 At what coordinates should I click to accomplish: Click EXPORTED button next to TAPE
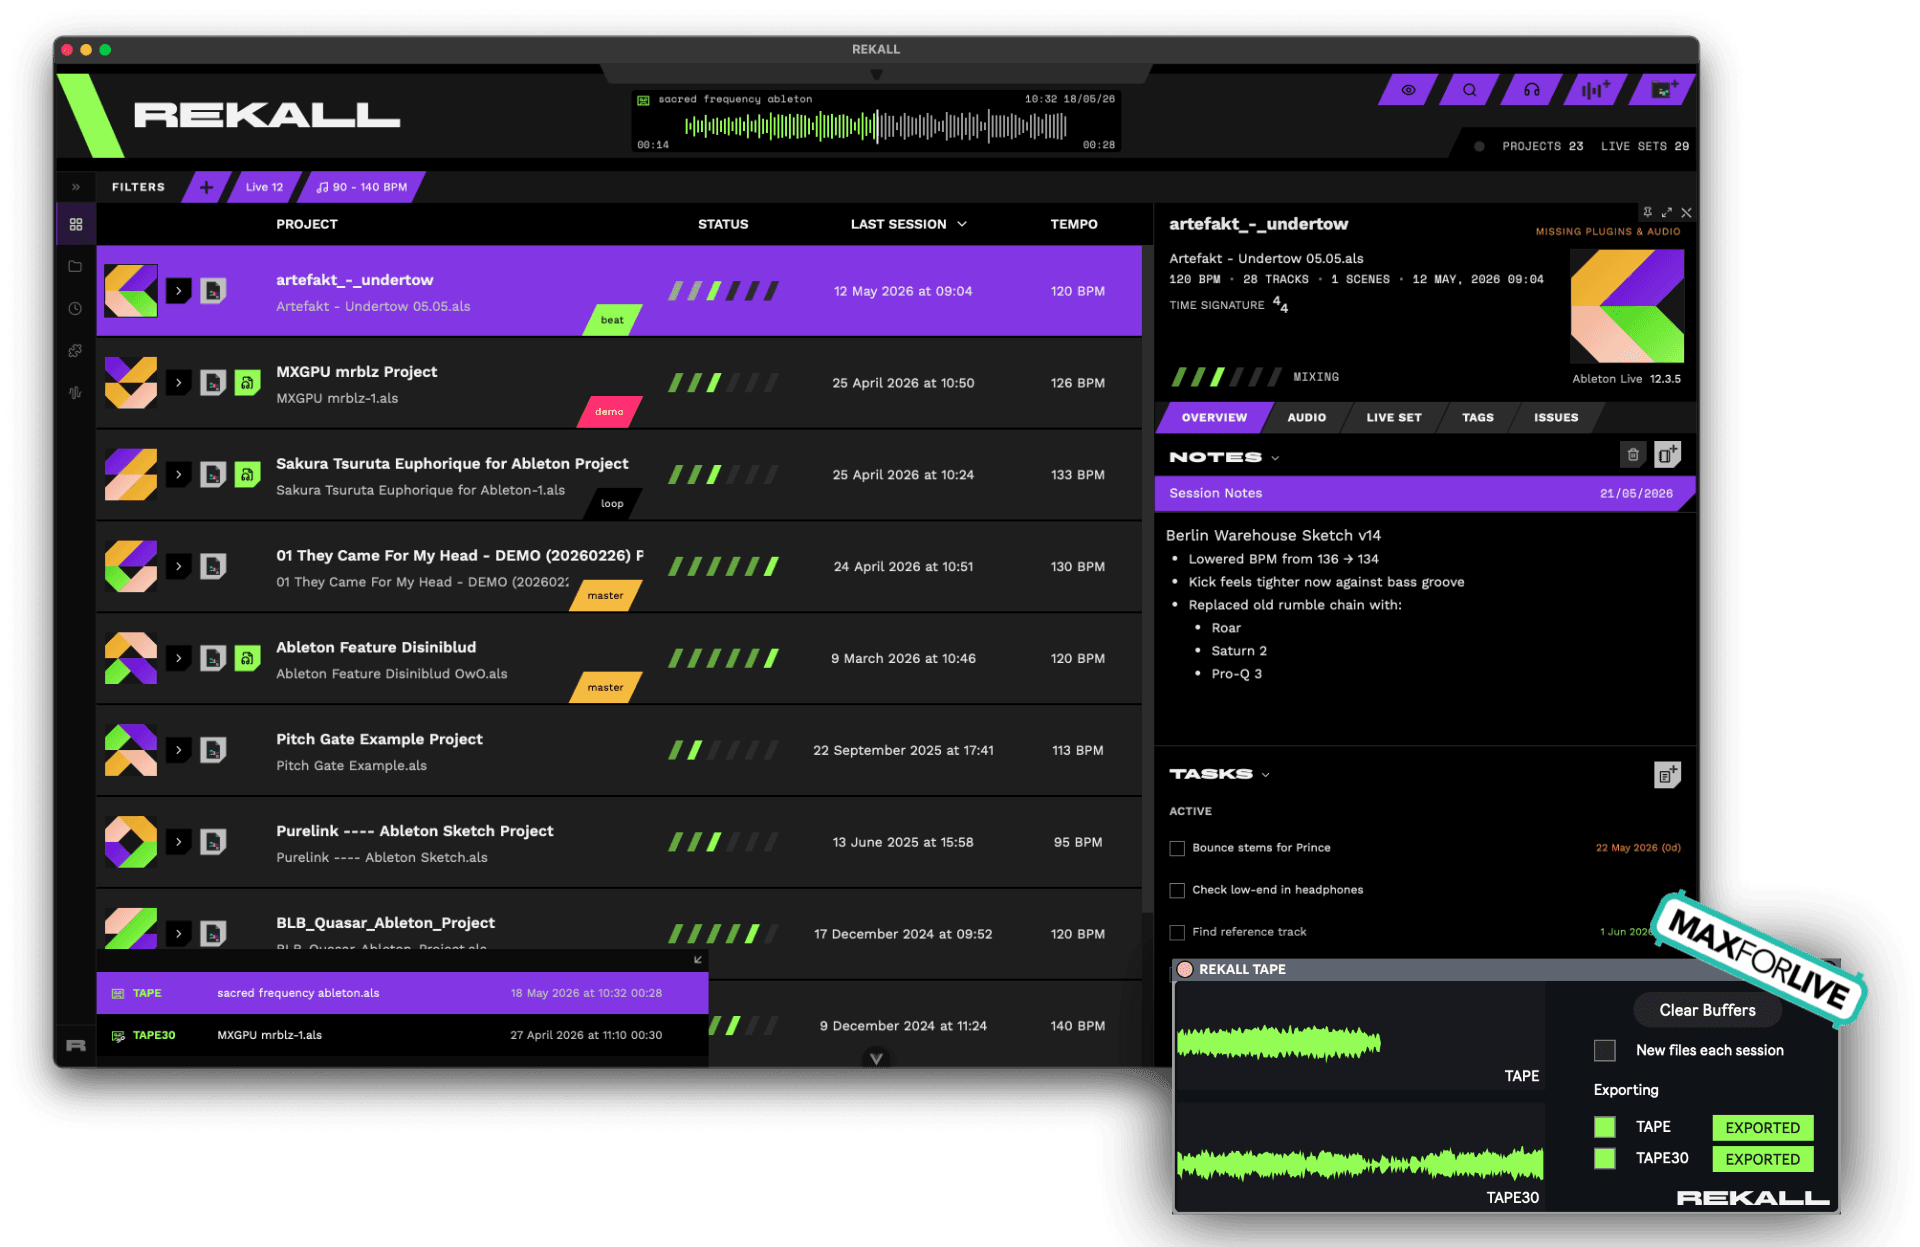1762,1127
